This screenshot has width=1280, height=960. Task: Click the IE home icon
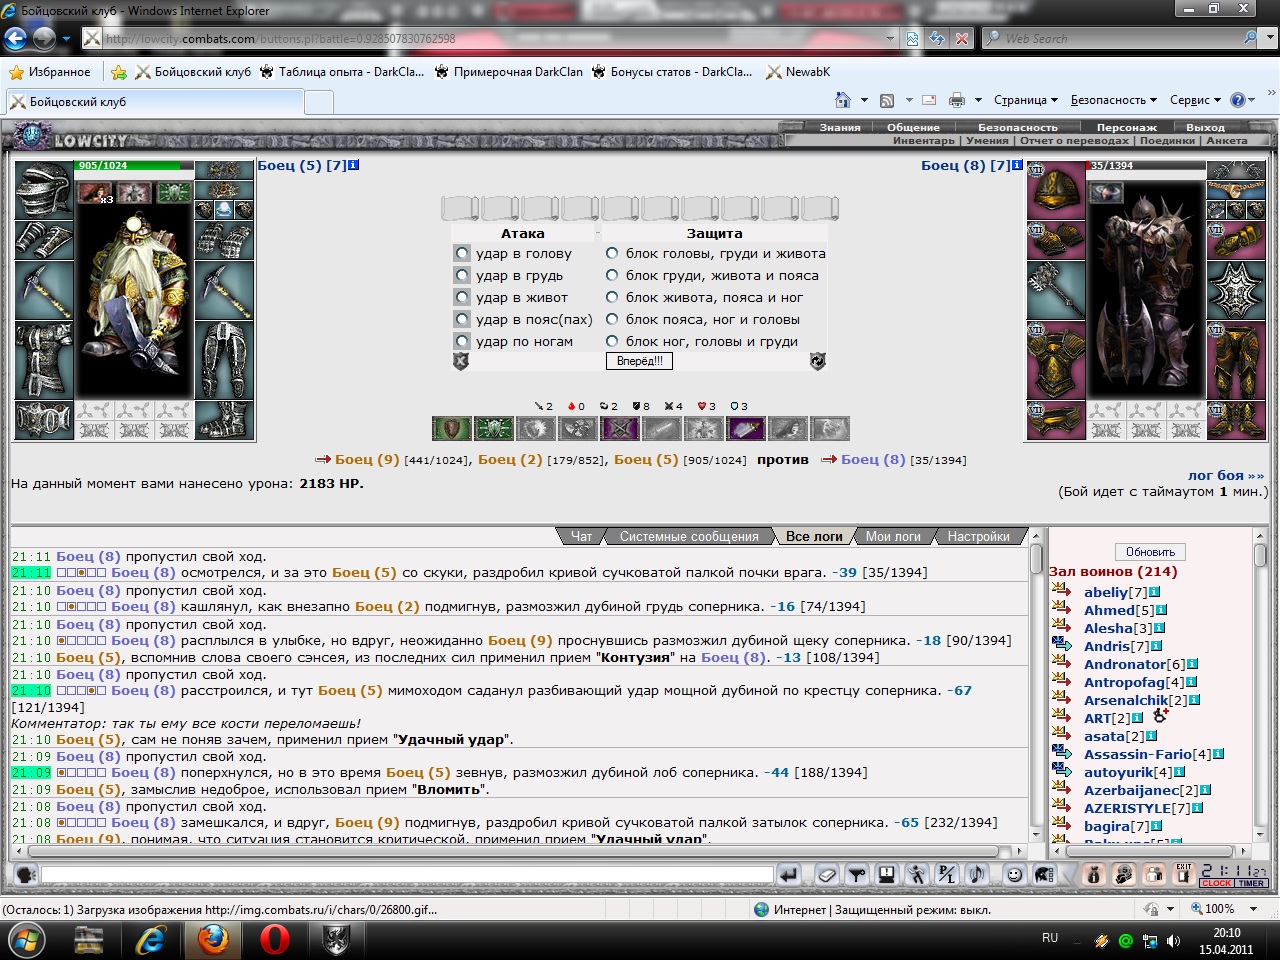pyautogui.click(x=842, y=100)
